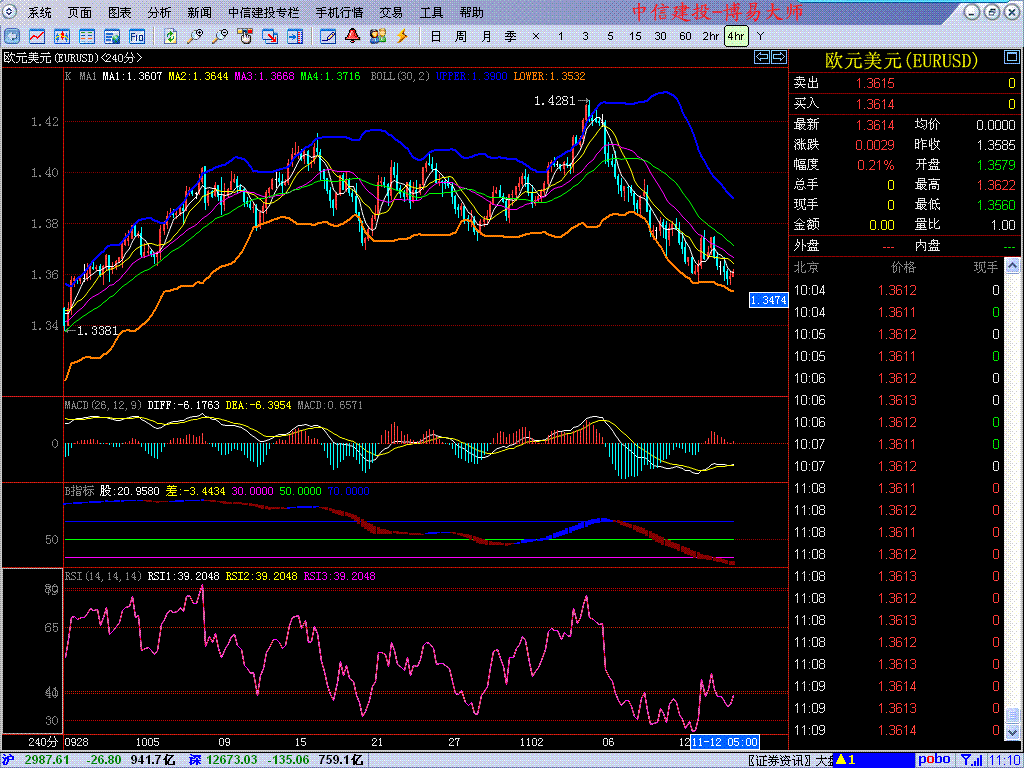Open the 分析 menu
Screen dimensions: 1024x768
coord(159,12)
